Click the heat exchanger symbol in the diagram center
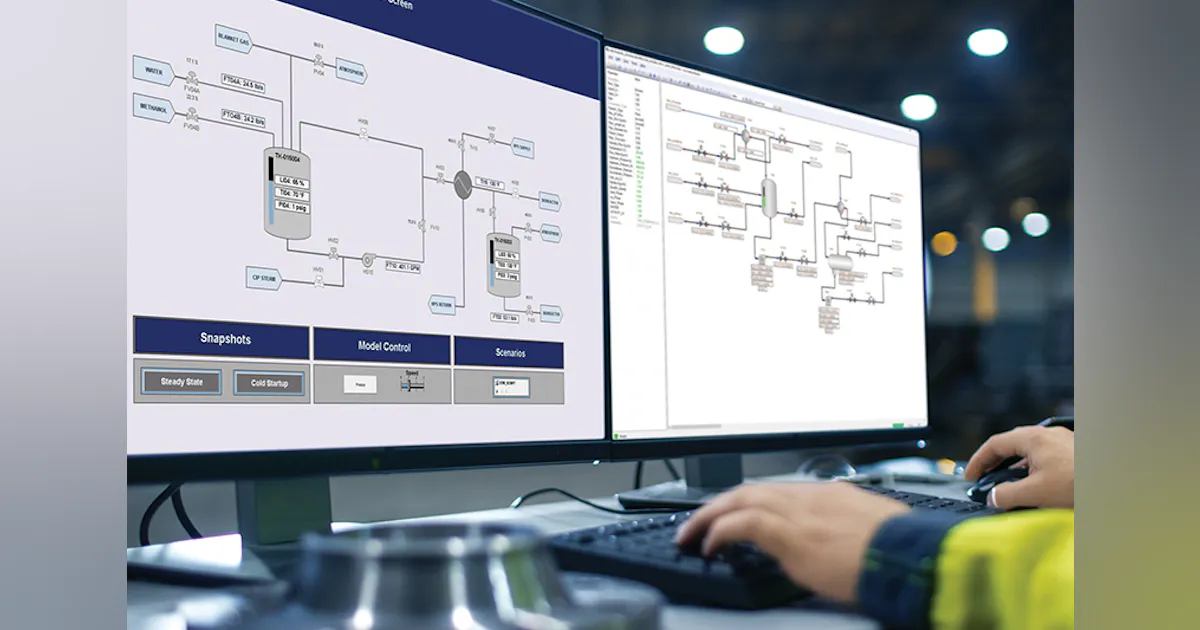 [x=463, y=187]
